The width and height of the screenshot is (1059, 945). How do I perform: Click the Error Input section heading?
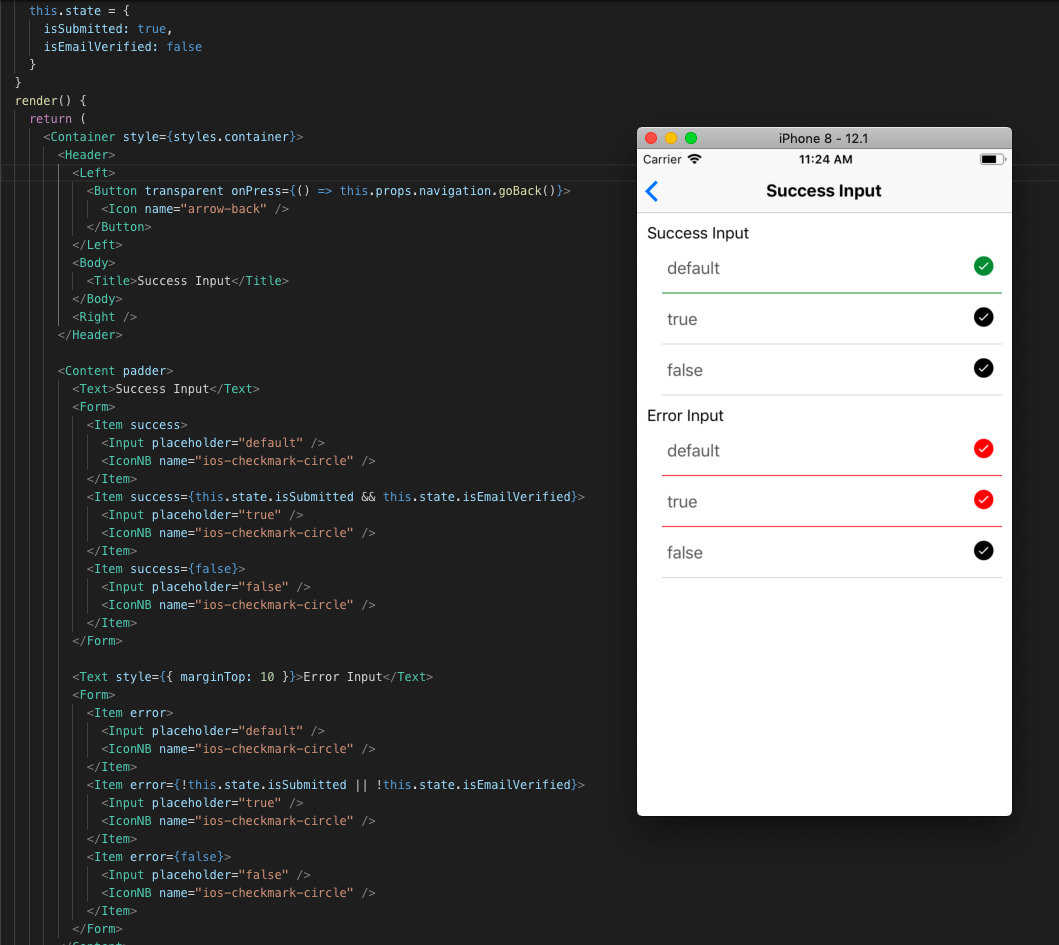(x=685, y=415)
